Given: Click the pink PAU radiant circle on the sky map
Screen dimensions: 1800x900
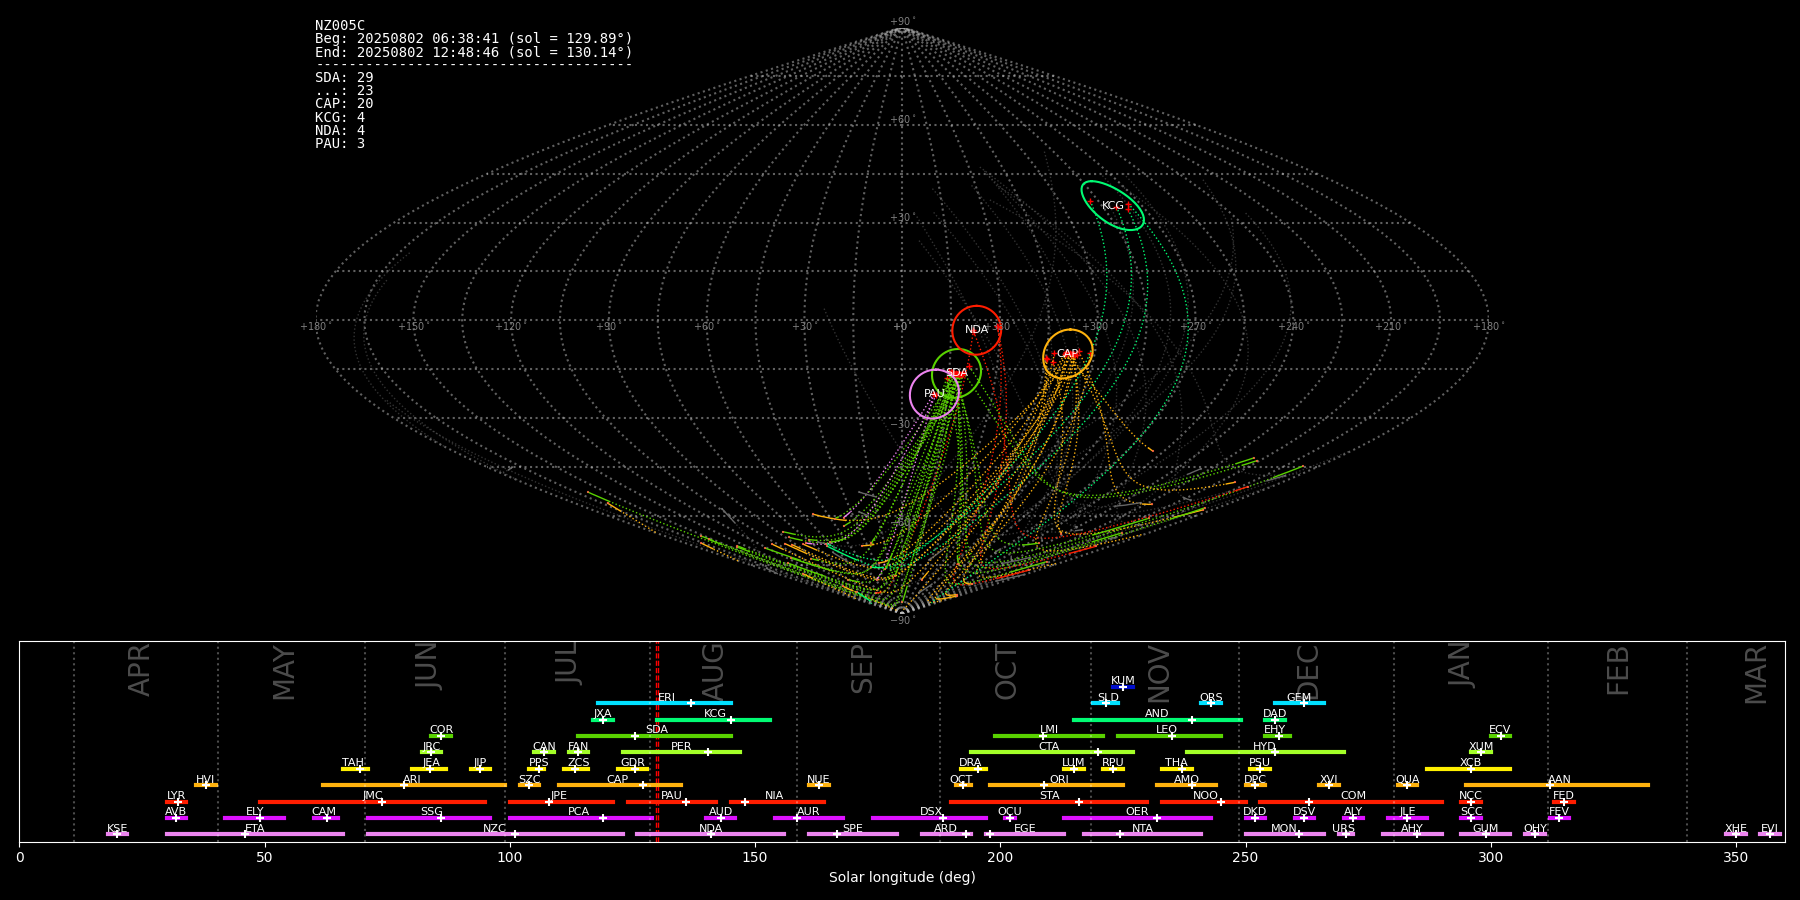Looking at the screenshot, I should click(934, 394).
